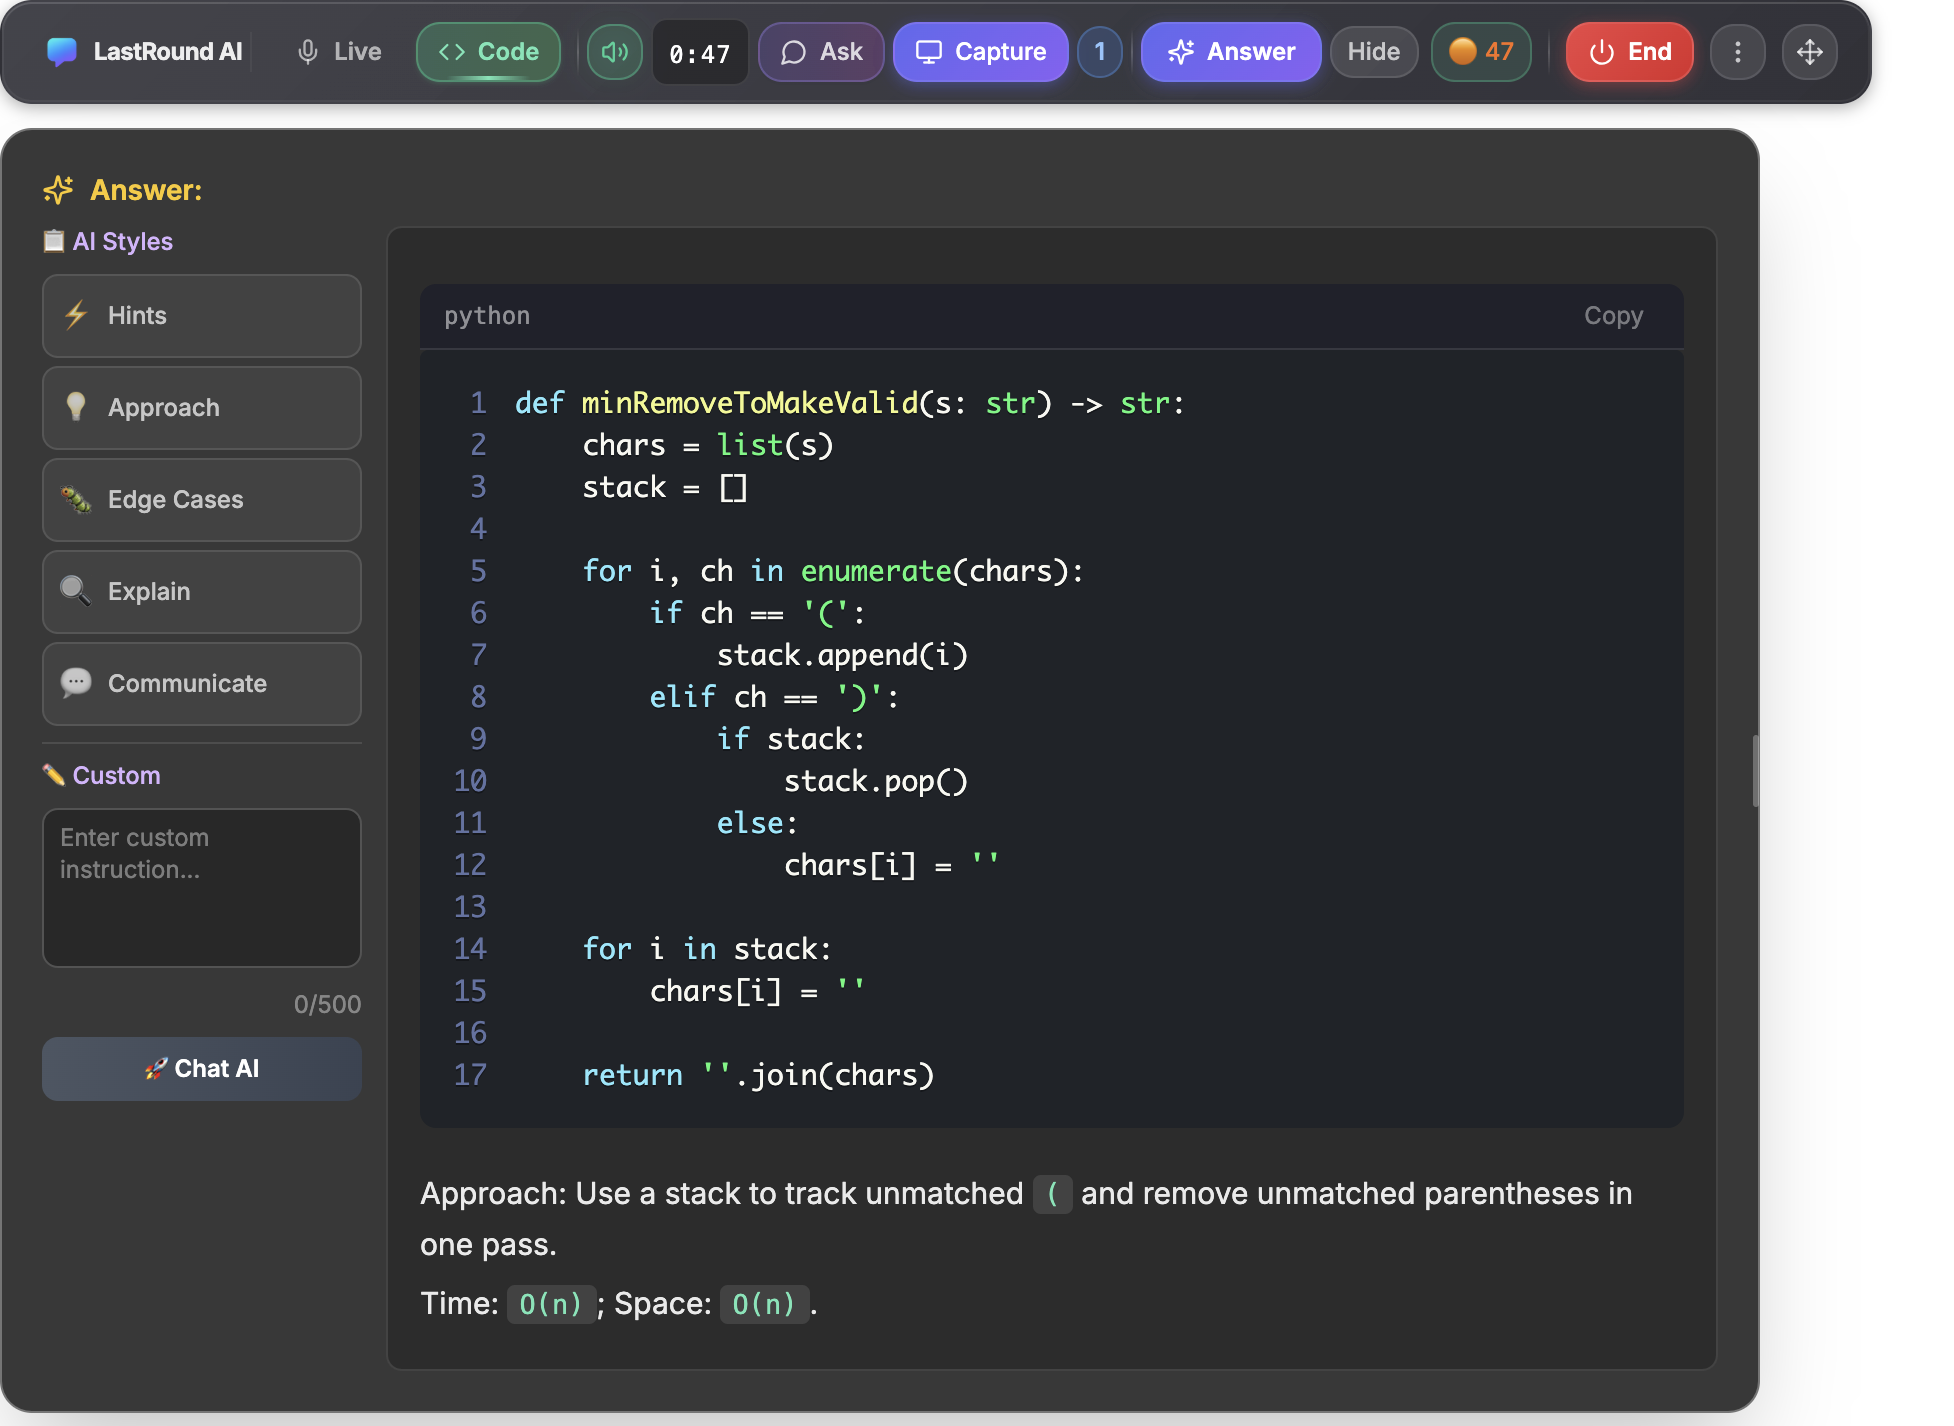Click the LastRound AI logo icon
Viewport: 1954px width, 1426px height.
pyautogui.click(x=62, y=52)
